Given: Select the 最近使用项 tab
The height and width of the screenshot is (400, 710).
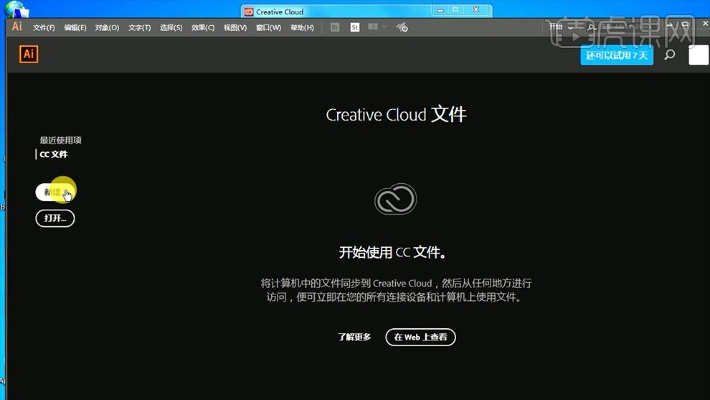Looking at the screenshot, I should (x=61, y=140).
